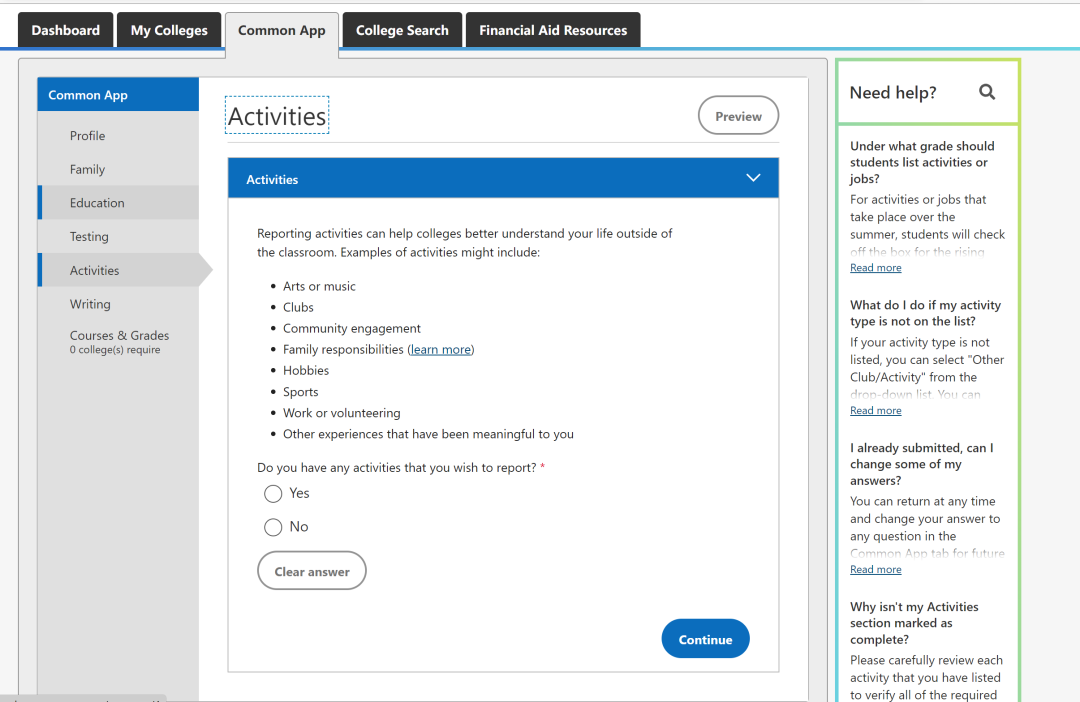Open the Financial Aid Resources tab
This screenshot has width=1080, height=702.
[x=553, y=30]
